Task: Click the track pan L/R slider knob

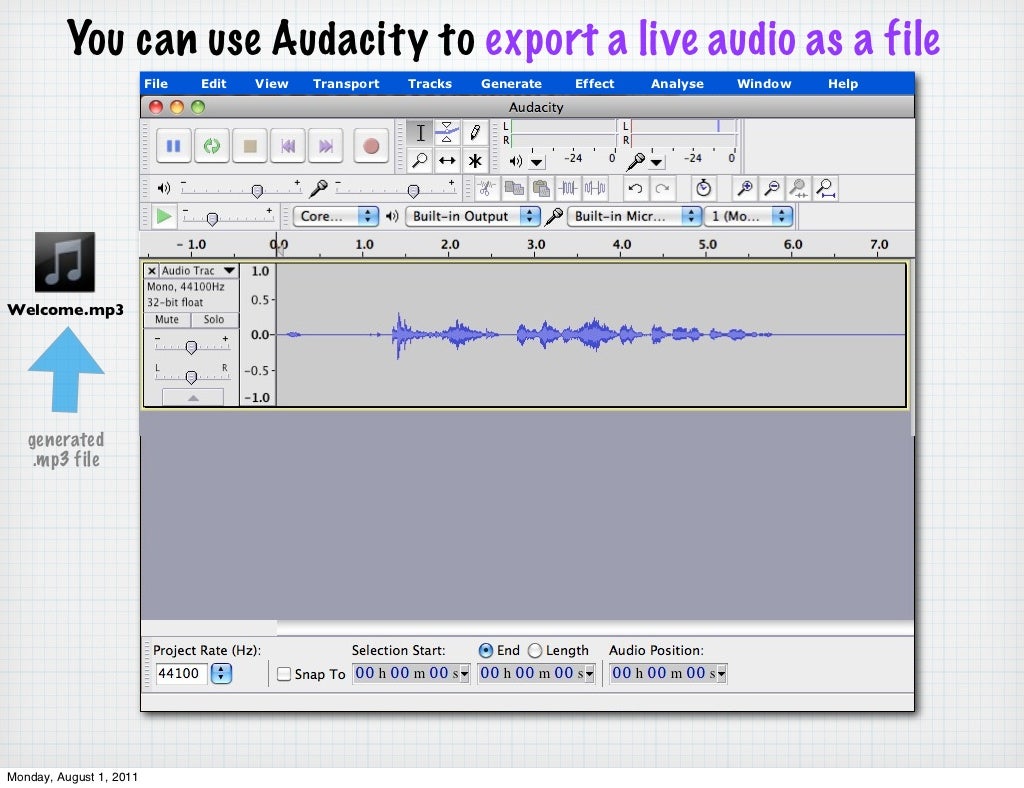Action: 191,377
